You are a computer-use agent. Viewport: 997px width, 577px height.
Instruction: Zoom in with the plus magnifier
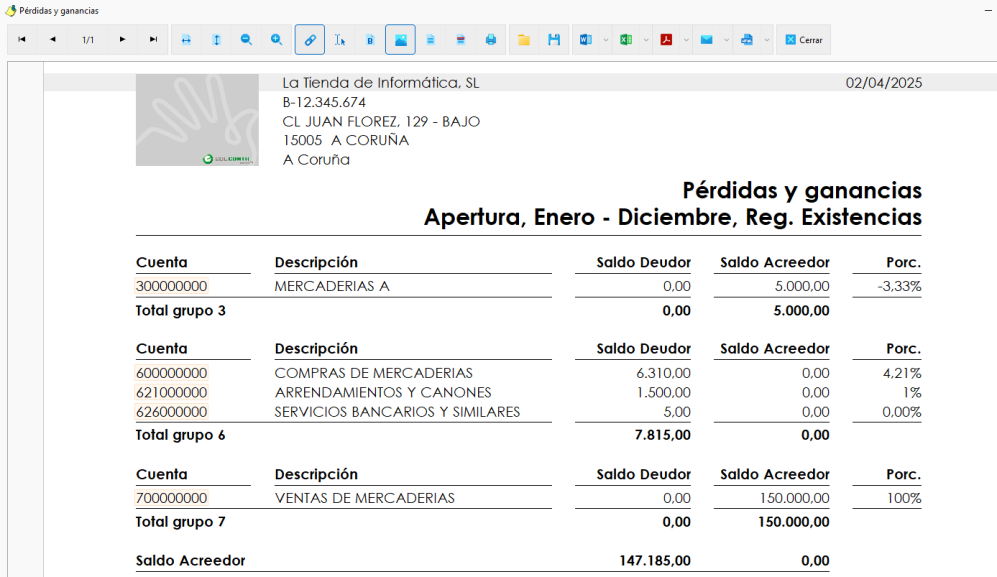[277, 39]
